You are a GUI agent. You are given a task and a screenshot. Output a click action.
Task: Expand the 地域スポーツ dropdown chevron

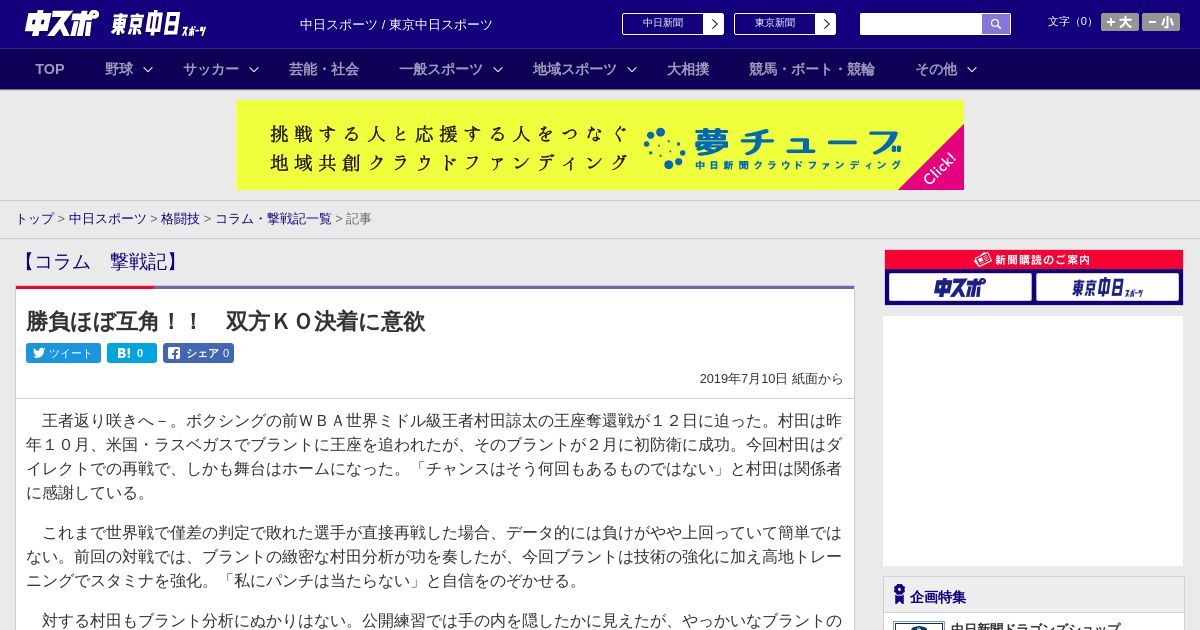632,69
